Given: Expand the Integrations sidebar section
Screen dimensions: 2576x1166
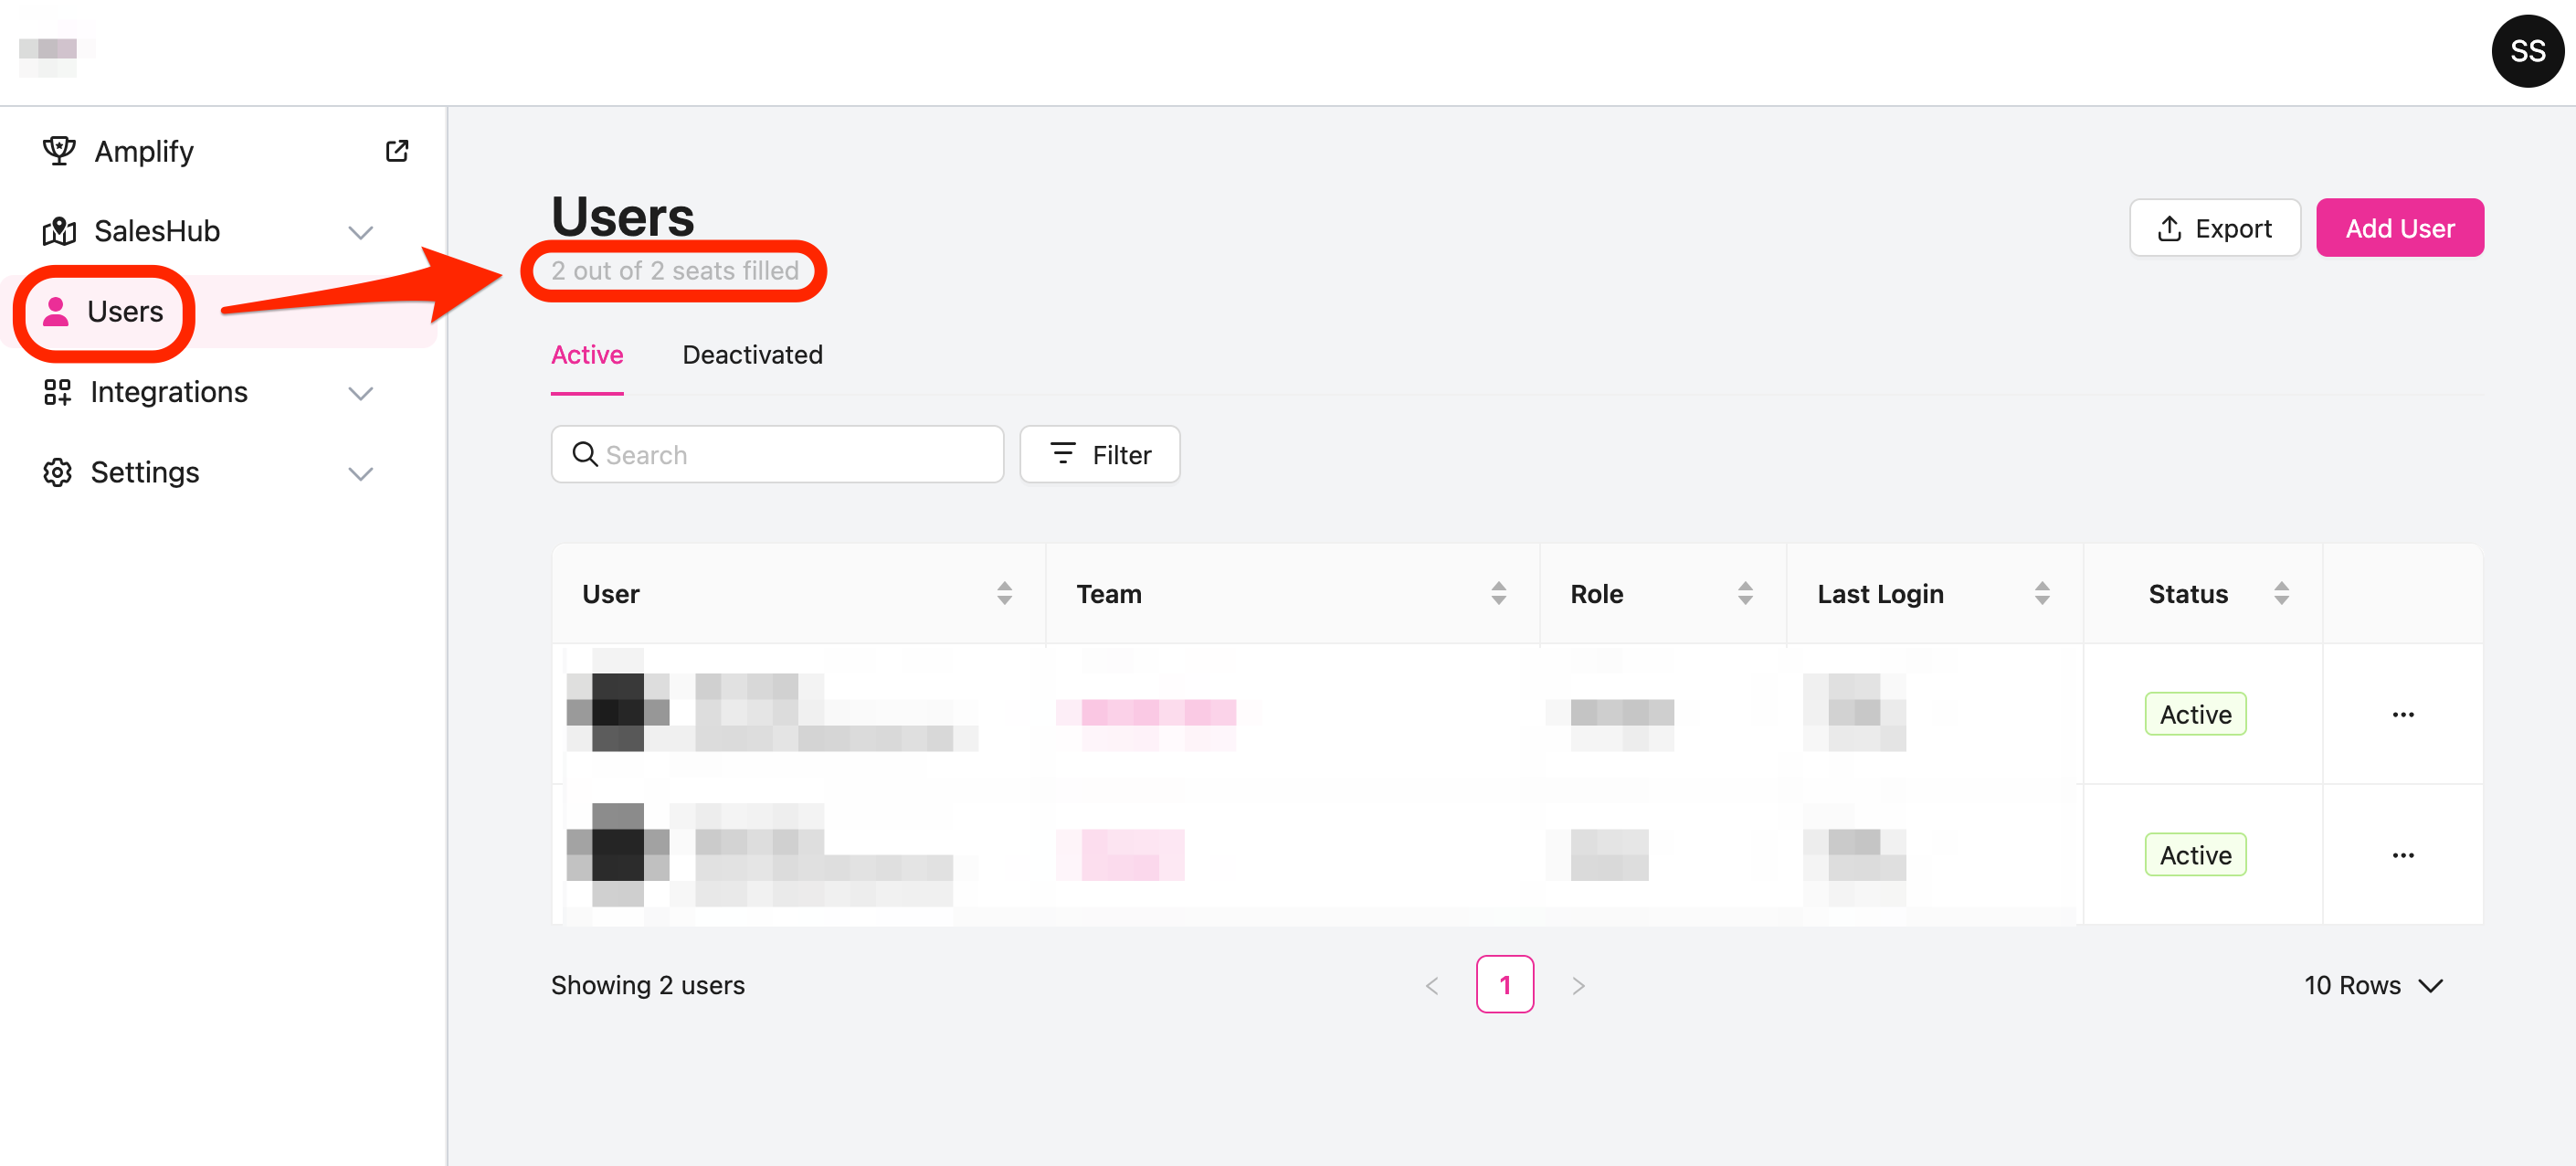Looking at the screenshot, I should point(360,393).
